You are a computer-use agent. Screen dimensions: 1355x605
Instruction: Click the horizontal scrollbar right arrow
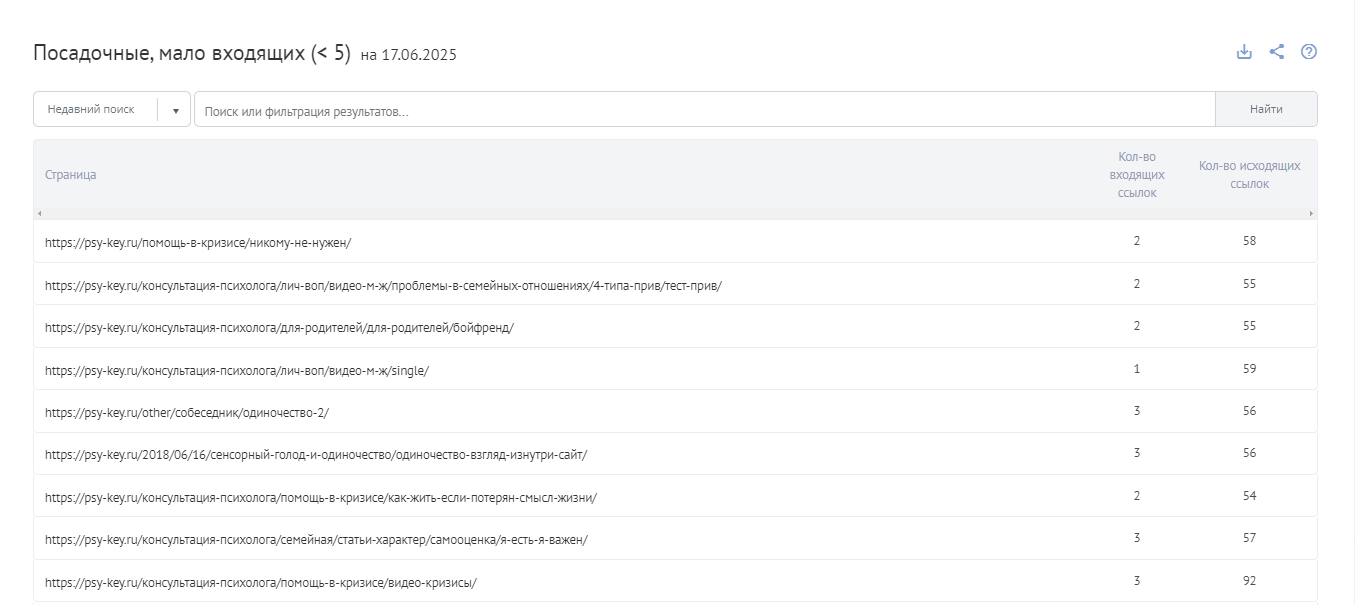(x=1311, y=214)
